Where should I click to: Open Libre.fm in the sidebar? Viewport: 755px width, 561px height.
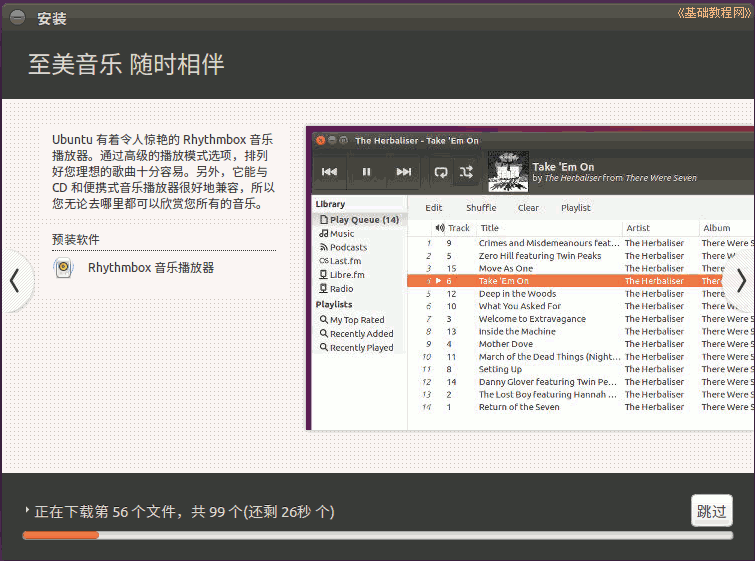pos(342,275)
